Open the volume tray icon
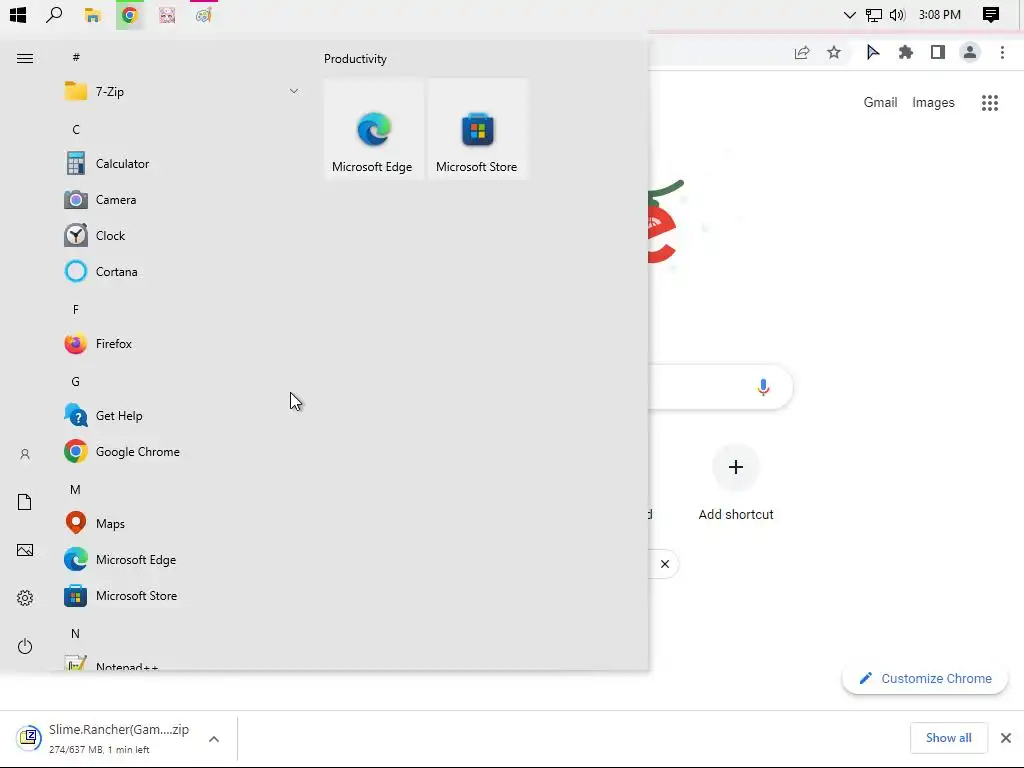 pyautogui.click(x=897, y=14)
